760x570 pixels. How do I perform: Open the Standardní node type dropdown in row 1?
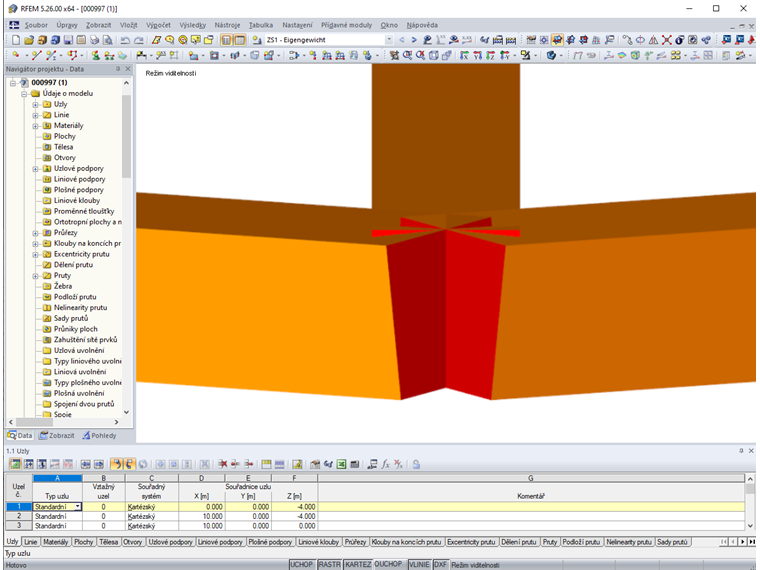pyautogui.click(x=78, y=507)
